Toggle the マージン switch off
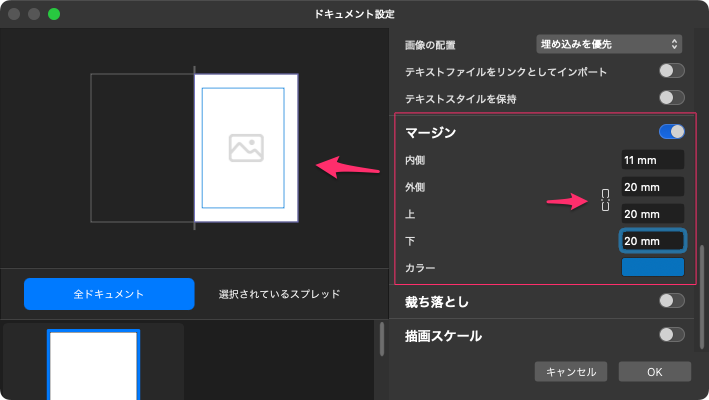 point(671,131)
